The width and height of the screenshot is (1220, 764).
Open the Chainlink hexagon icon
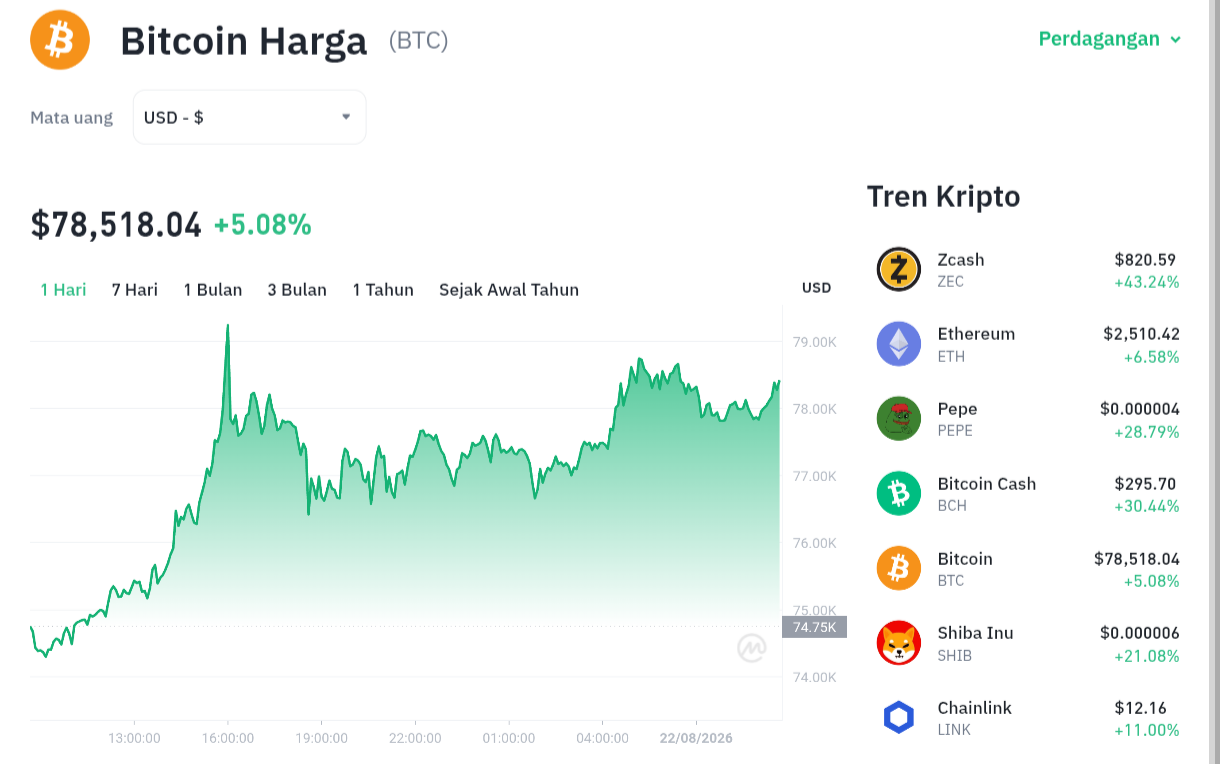coord(899,717)
